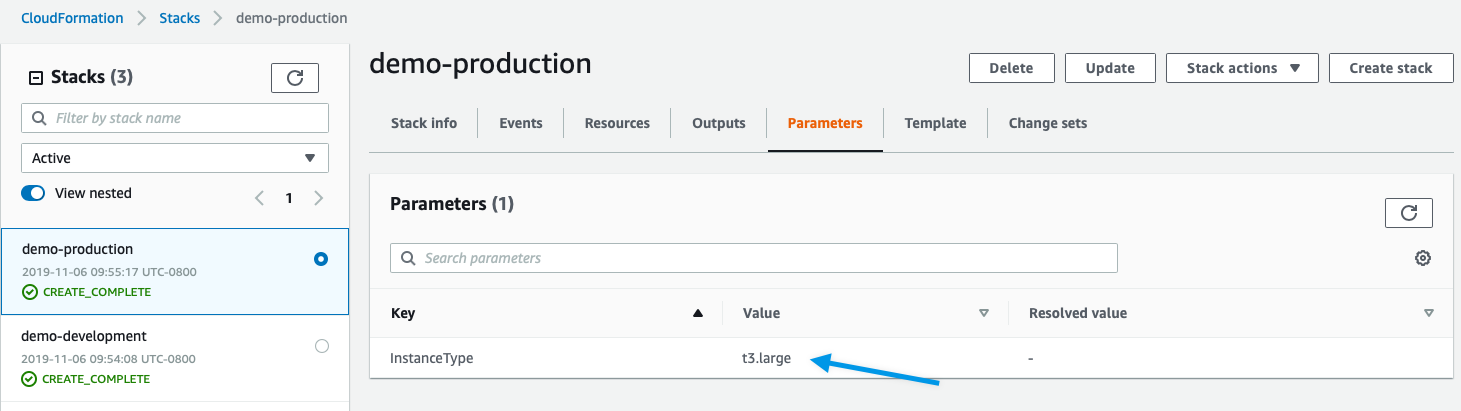Refresh the Parameters table

click(x=1409, y=213)
